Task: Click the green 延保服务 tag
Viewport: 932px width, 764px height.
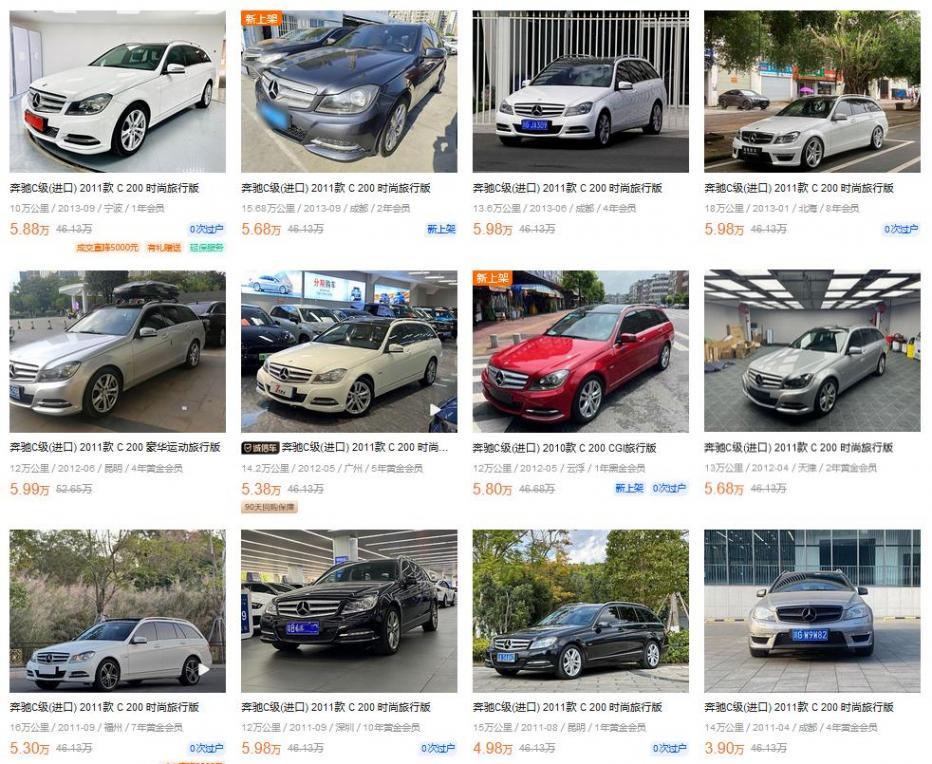Action: click(x=206, y=247)
